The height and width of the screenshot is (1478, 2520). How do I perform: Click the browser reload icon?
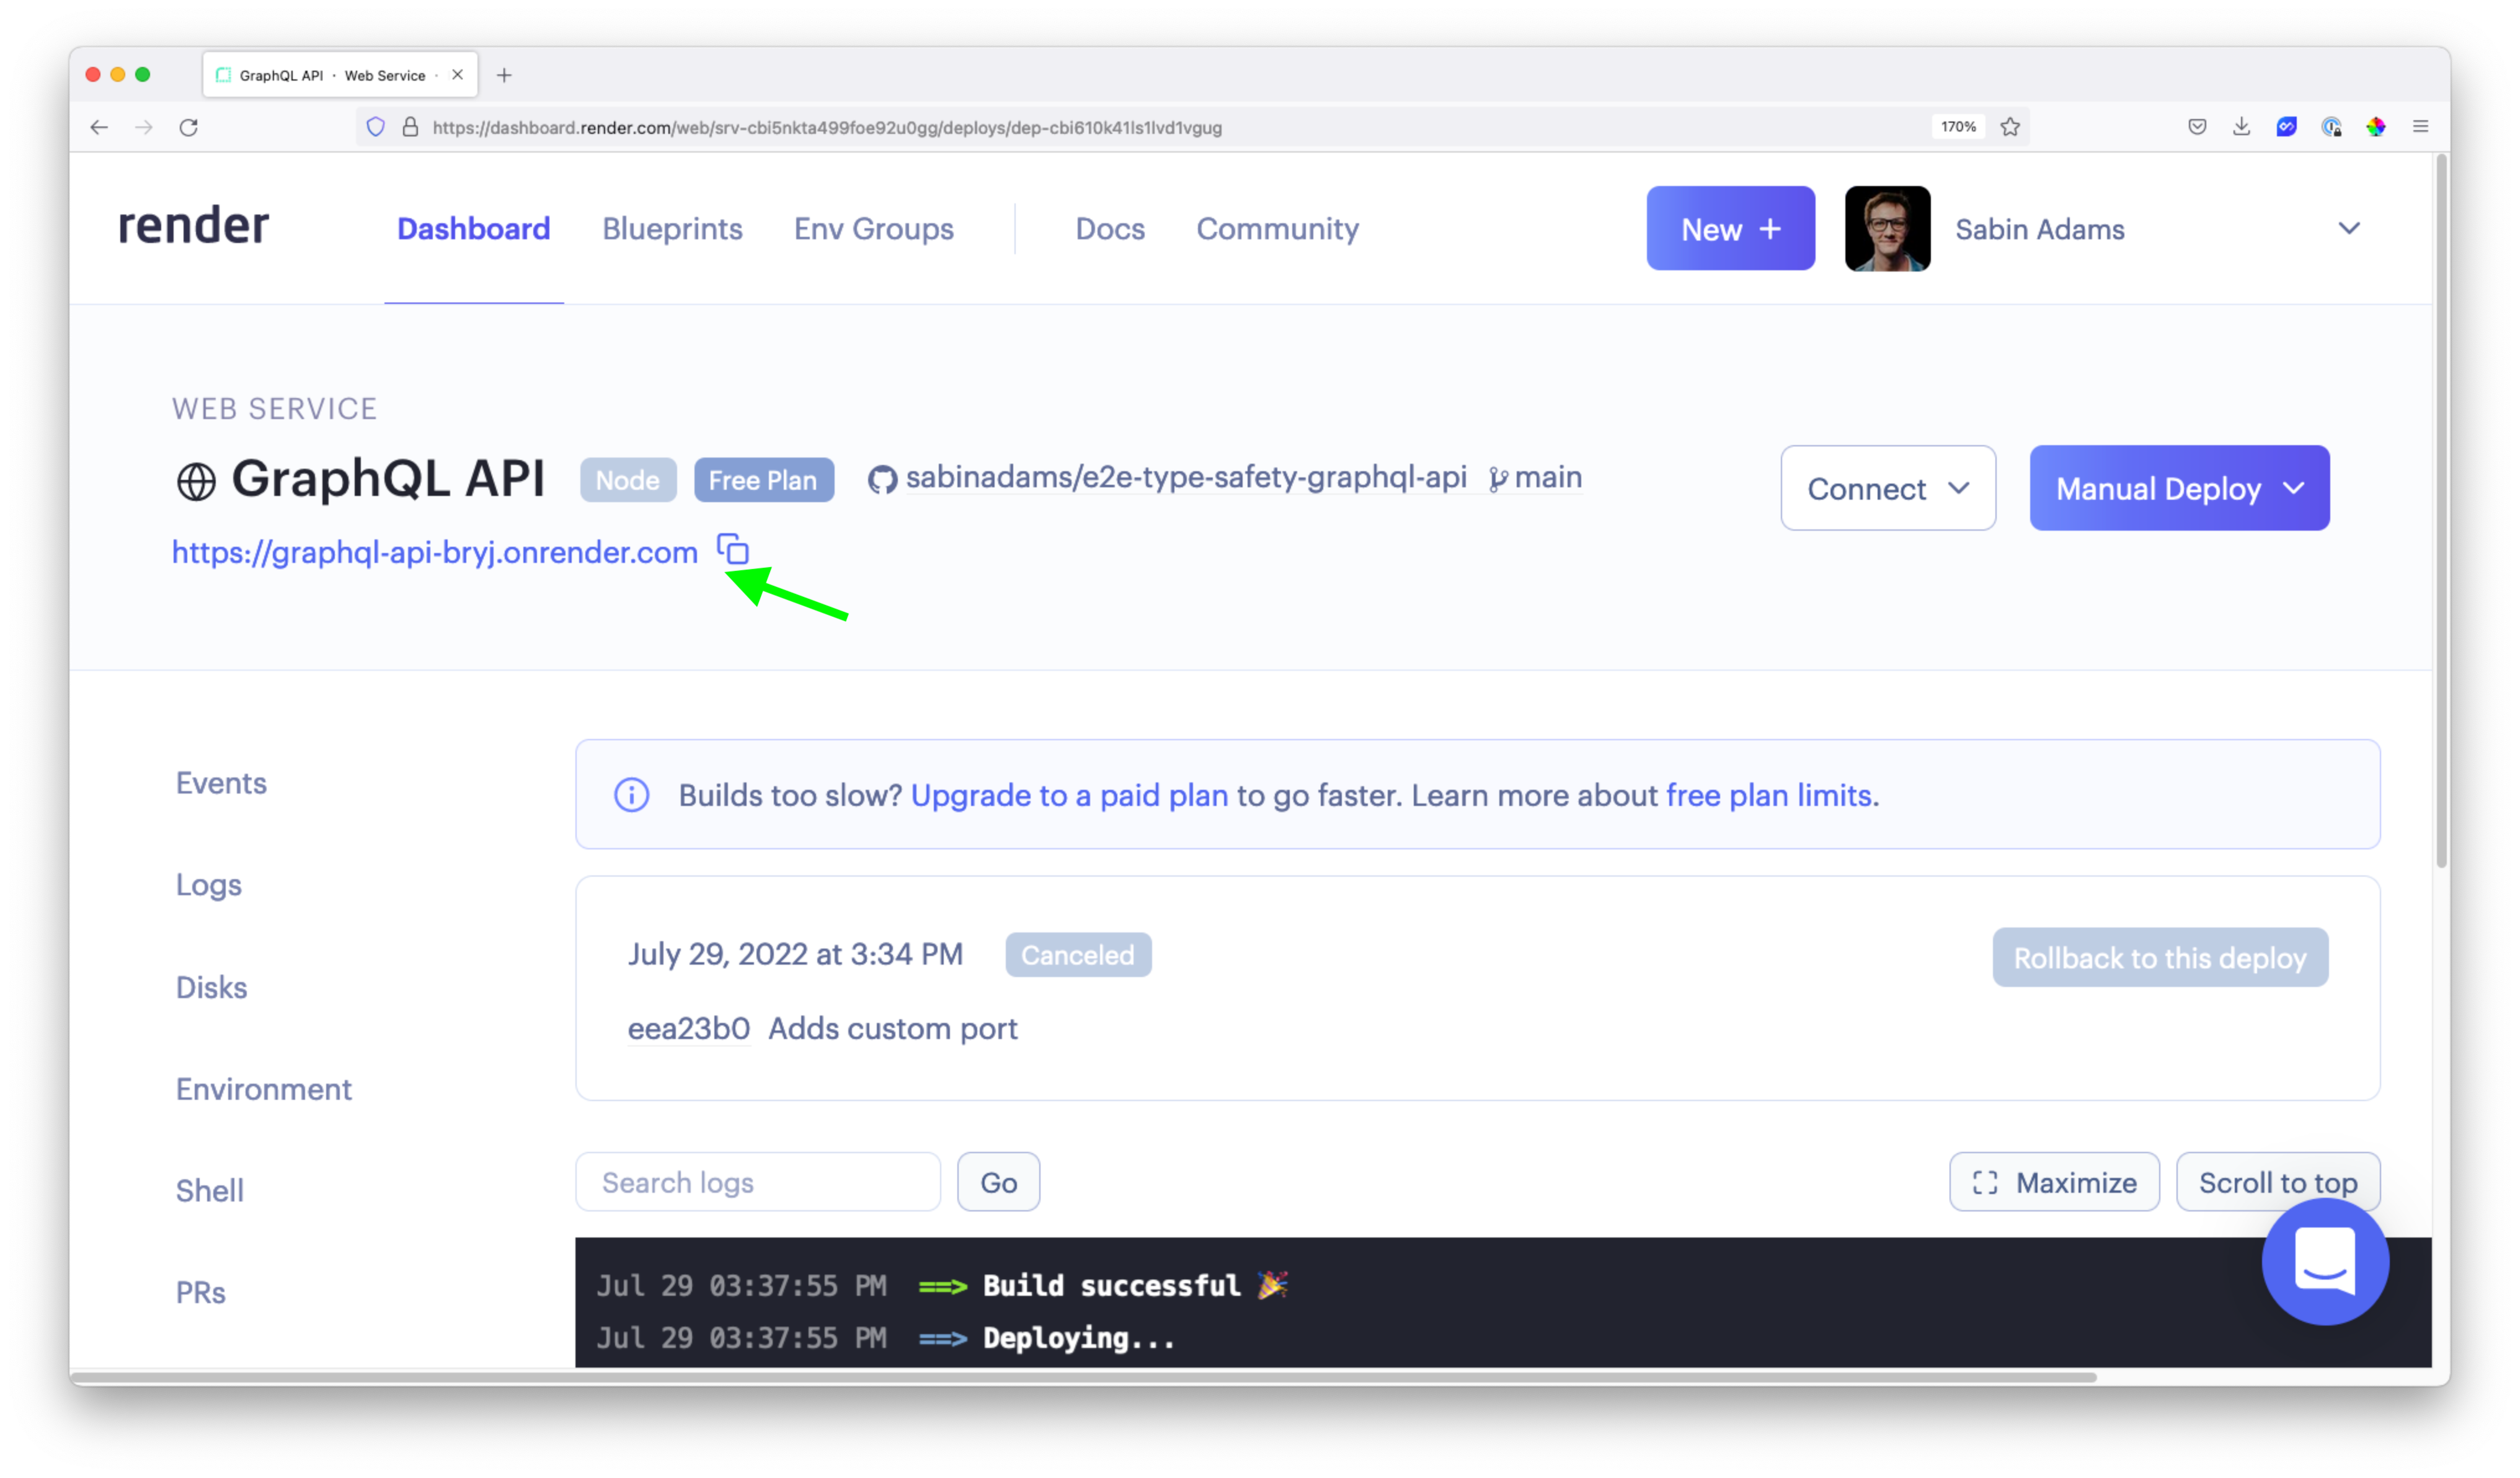point(189,127)
